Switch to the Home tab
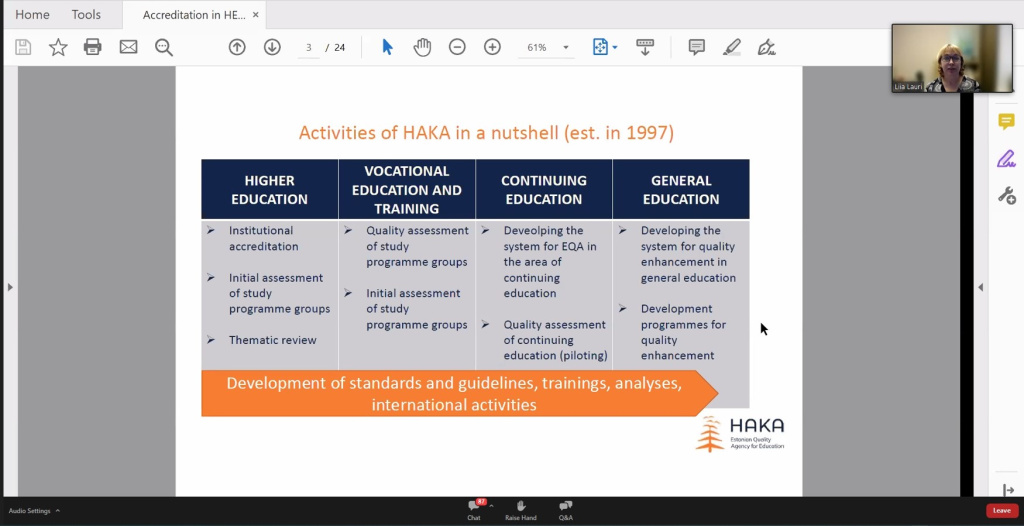Image resolution: width=1024 pixels, height=526 pixels. 32,14
